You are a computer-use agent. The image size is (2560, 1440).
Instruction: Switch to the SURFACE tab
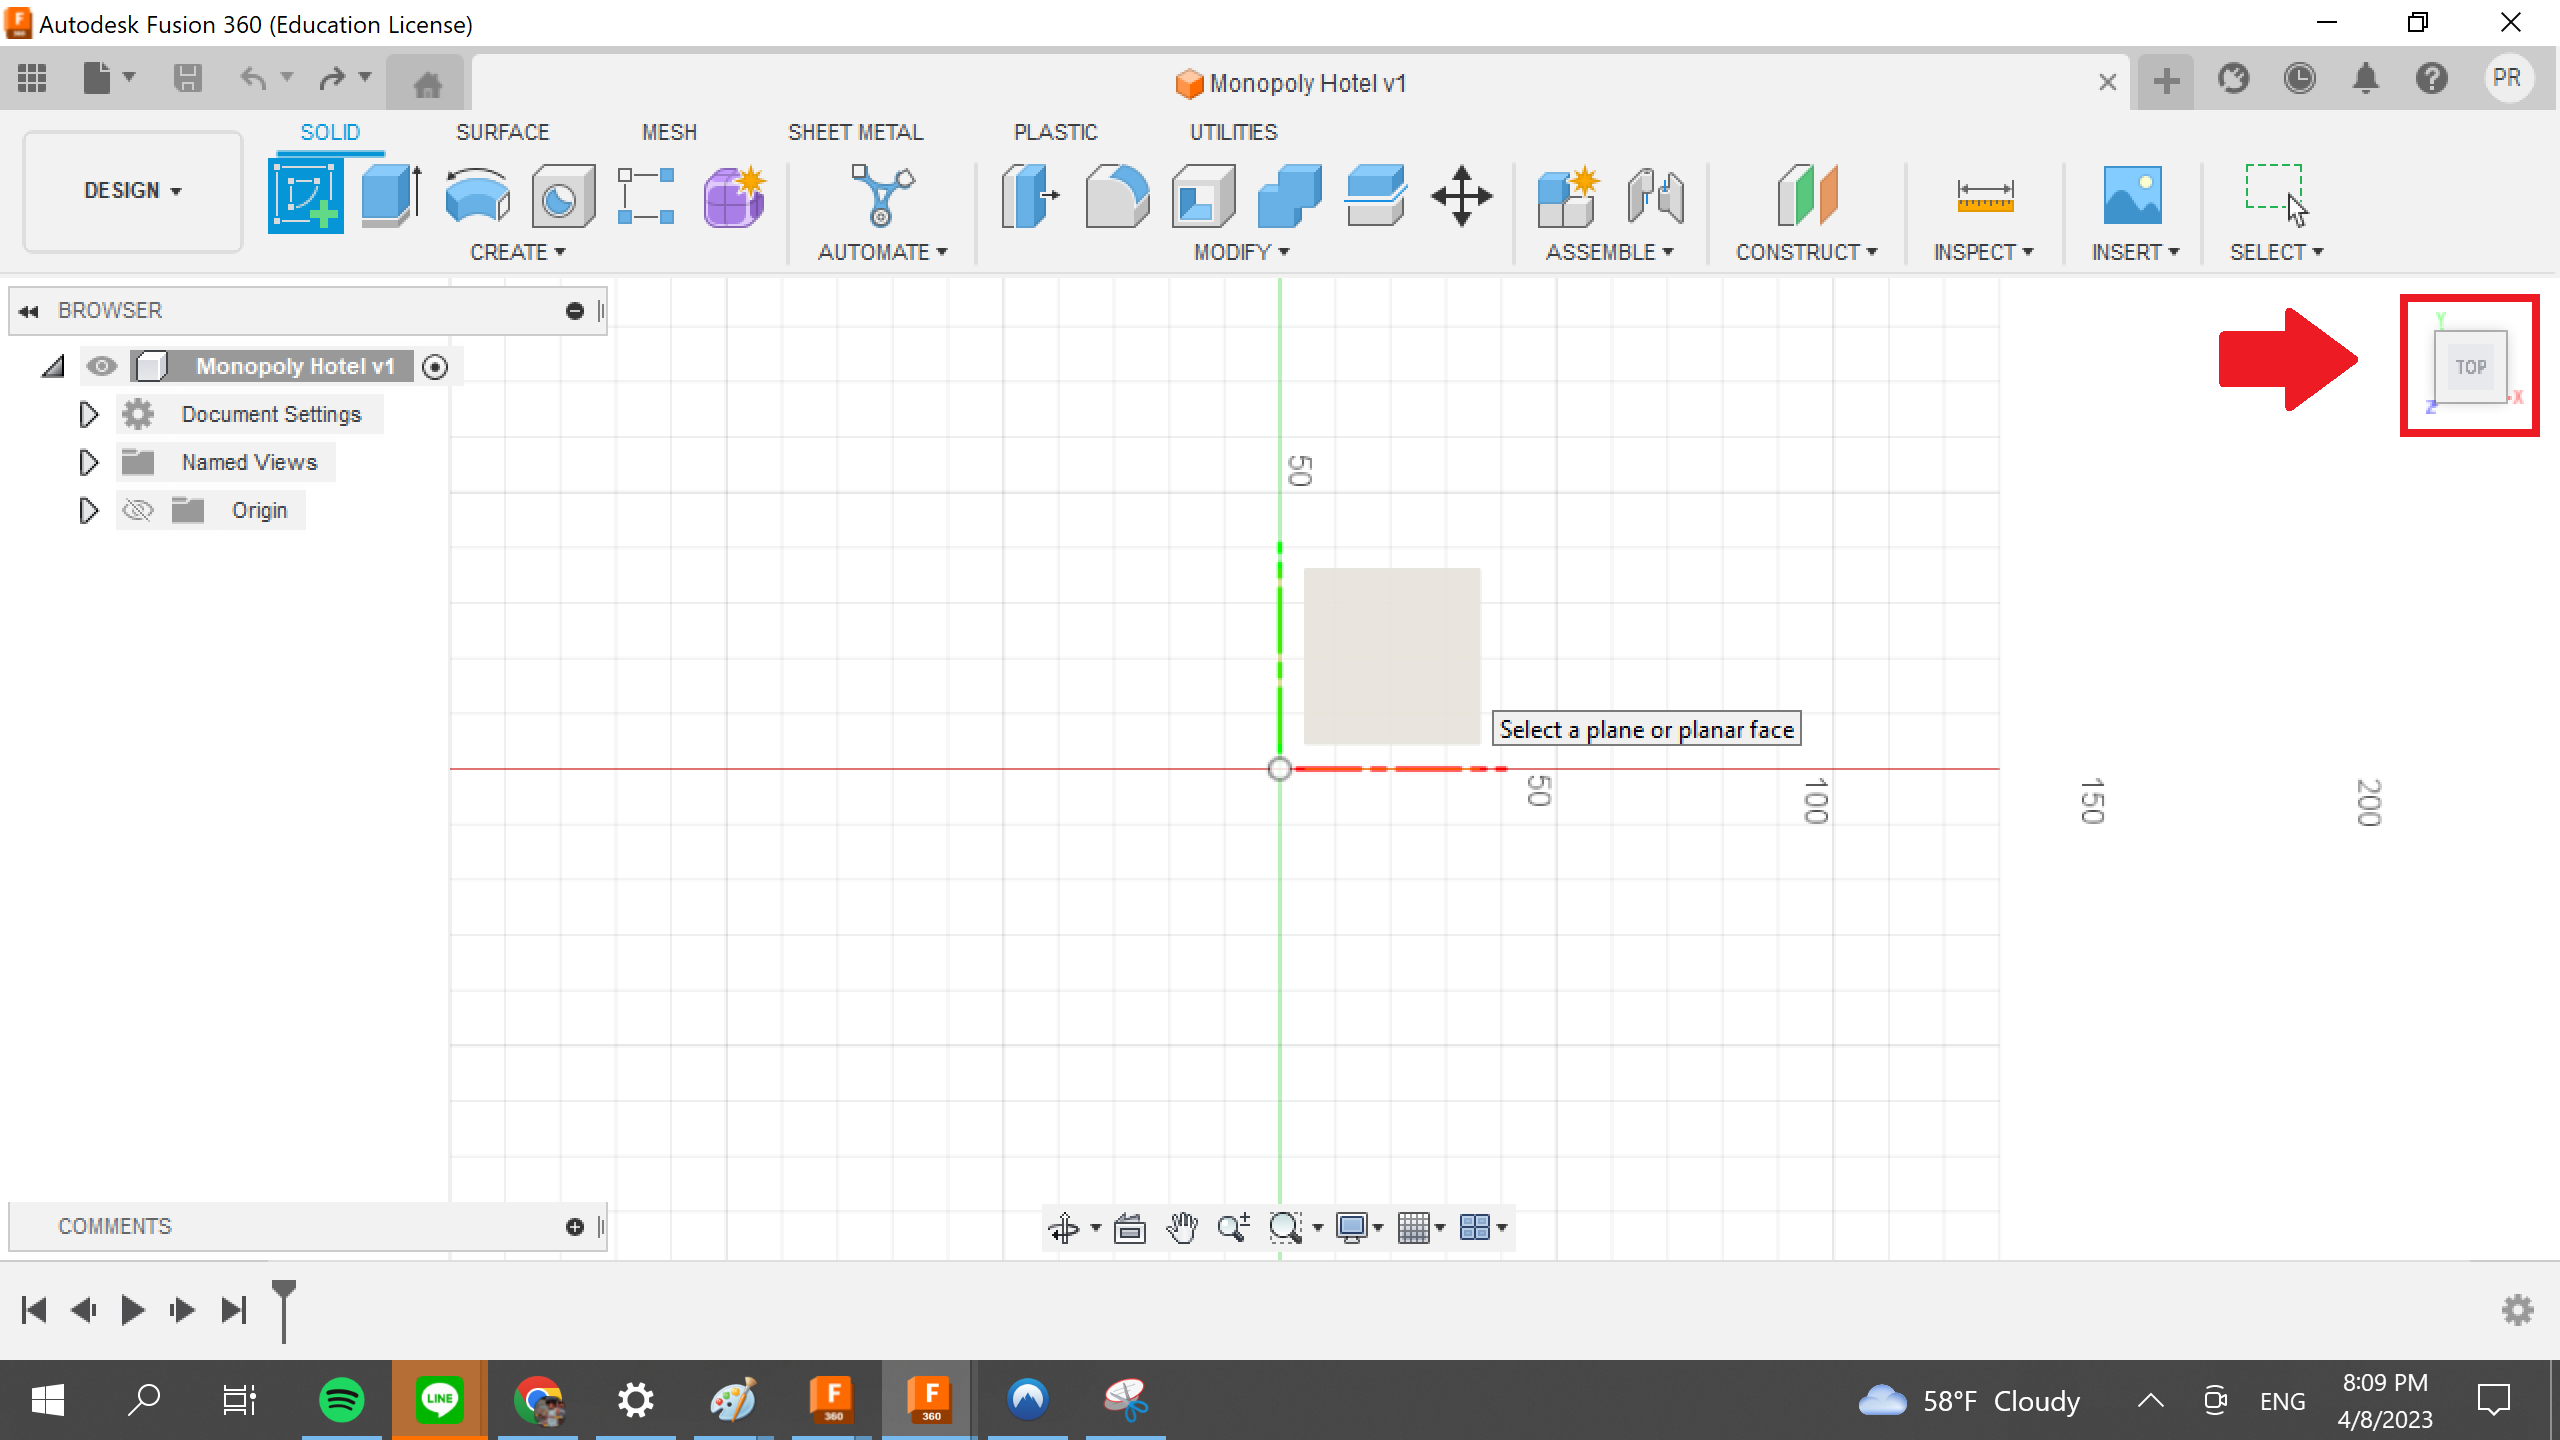click(x=503, y=131)
